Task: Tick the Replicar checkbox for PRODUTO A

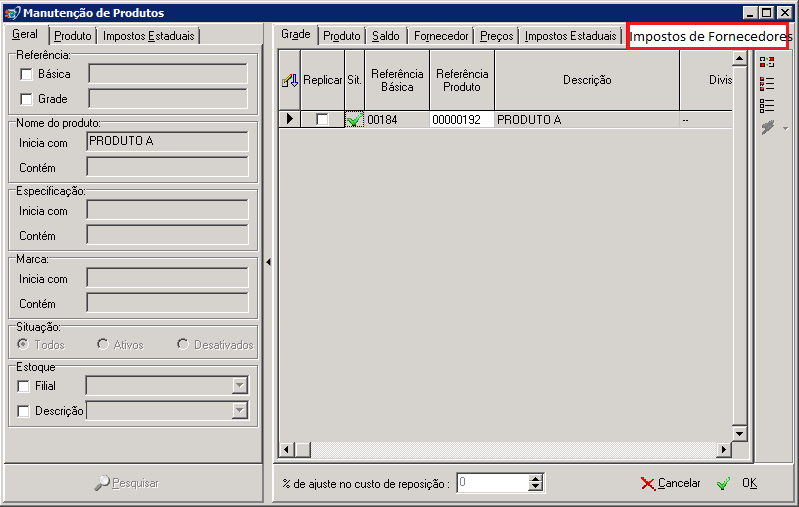Action: click(322, 119)
